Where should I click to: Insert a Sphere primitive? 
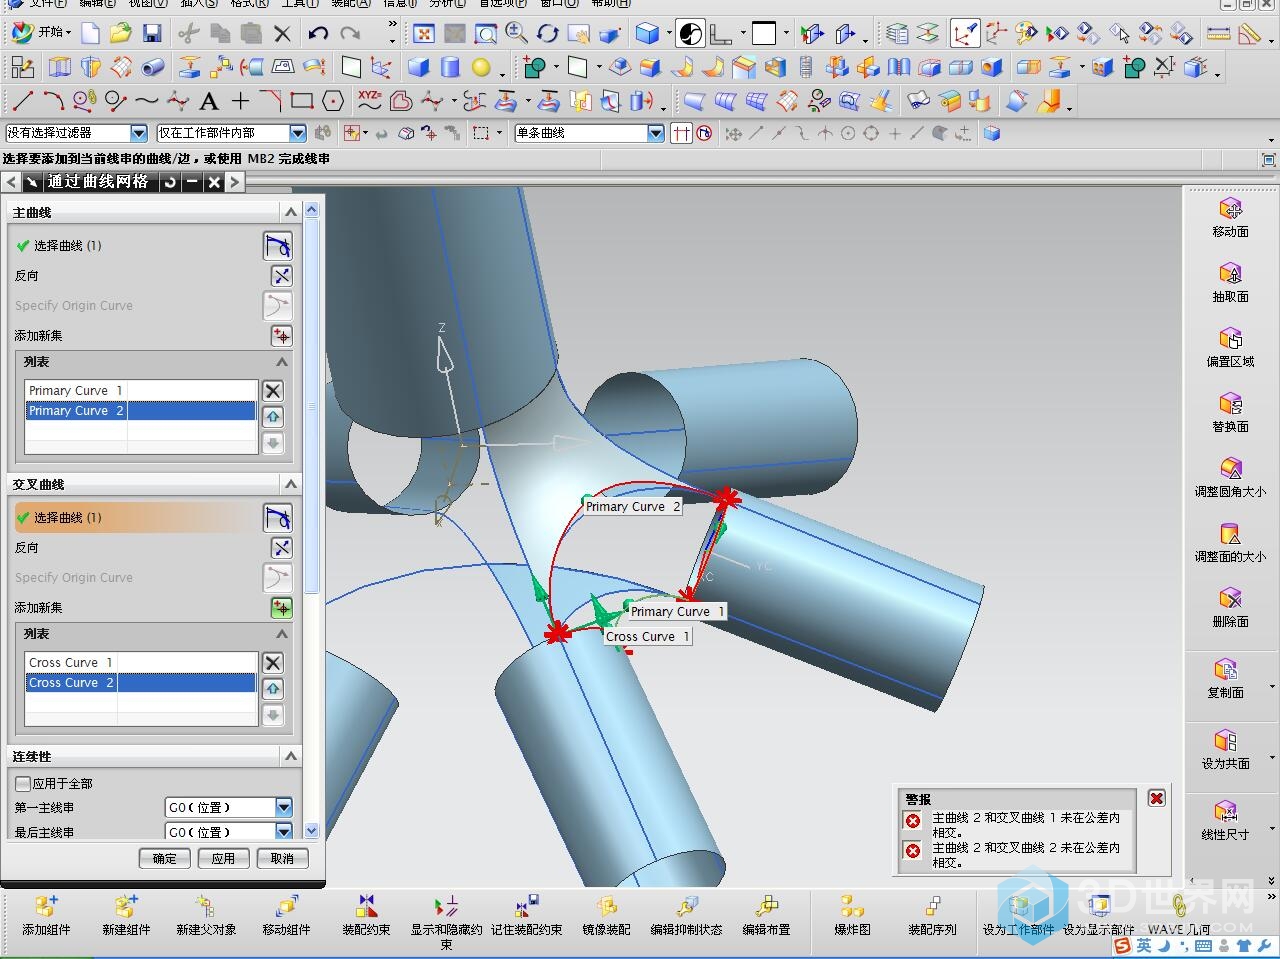481,68
